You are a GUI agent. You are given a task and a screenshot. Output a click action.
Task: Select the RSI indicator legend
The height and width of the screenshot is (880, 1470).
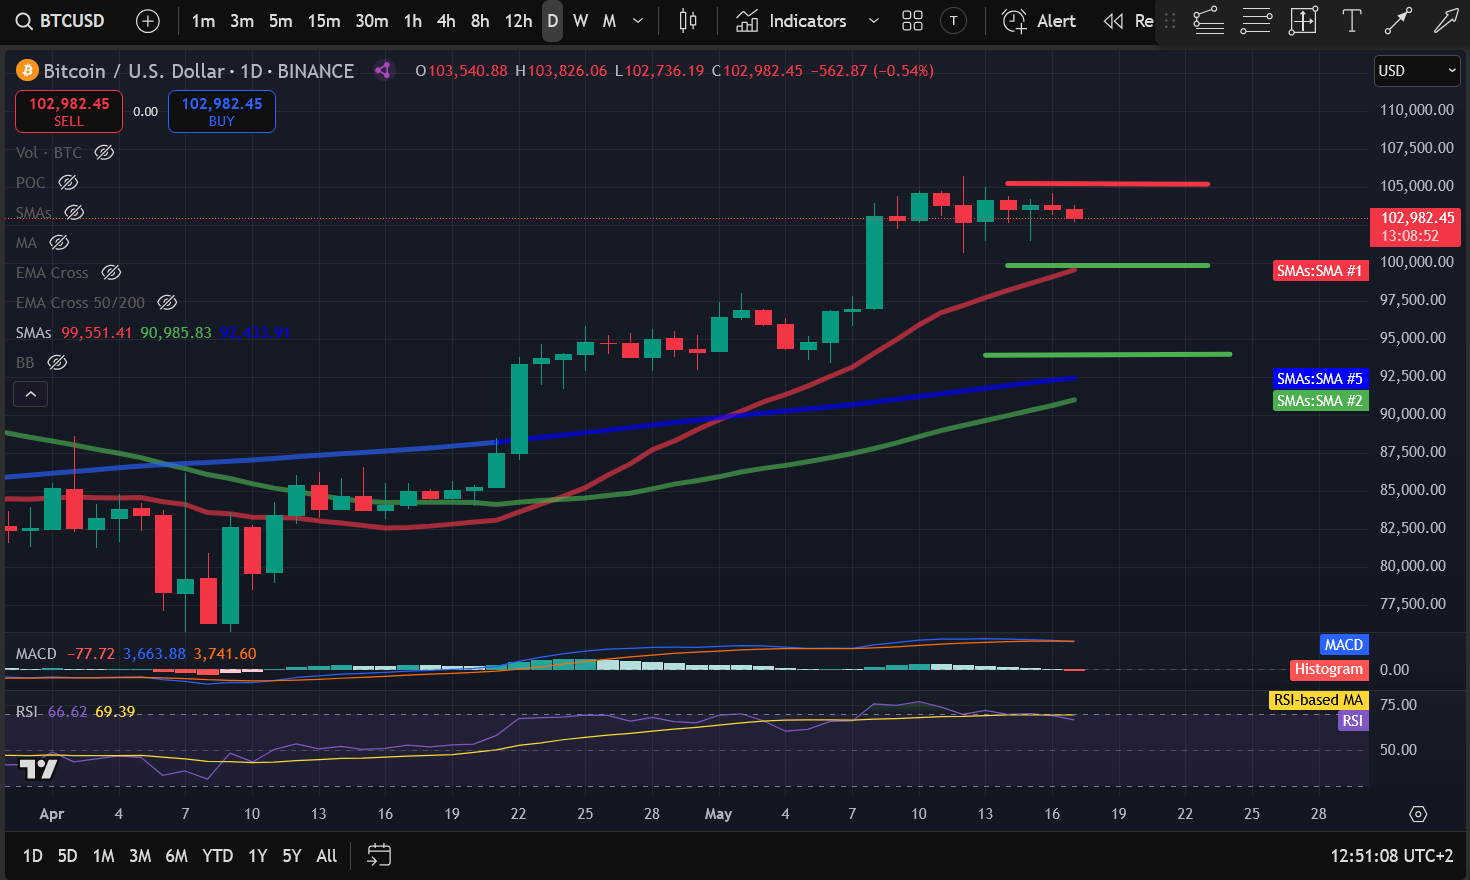point(75,712)
